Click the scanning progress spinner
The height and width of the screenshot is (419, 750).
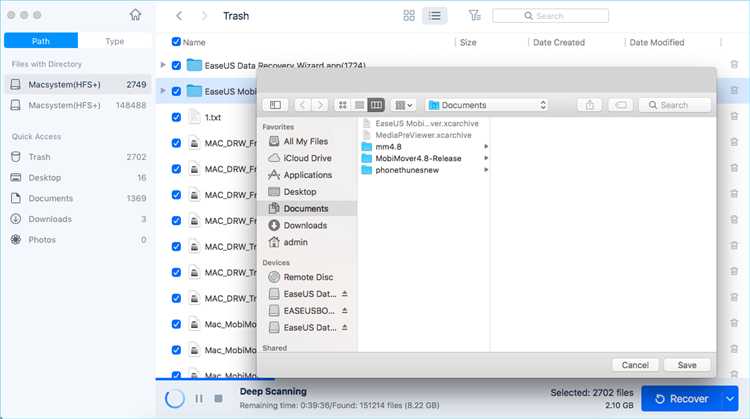coord(175,398)
